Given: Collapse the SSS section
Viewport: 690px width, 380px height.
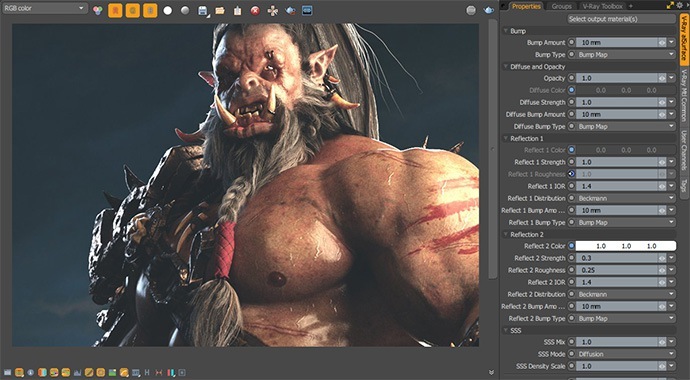Looking at the screenshot, I should [506, 330].
